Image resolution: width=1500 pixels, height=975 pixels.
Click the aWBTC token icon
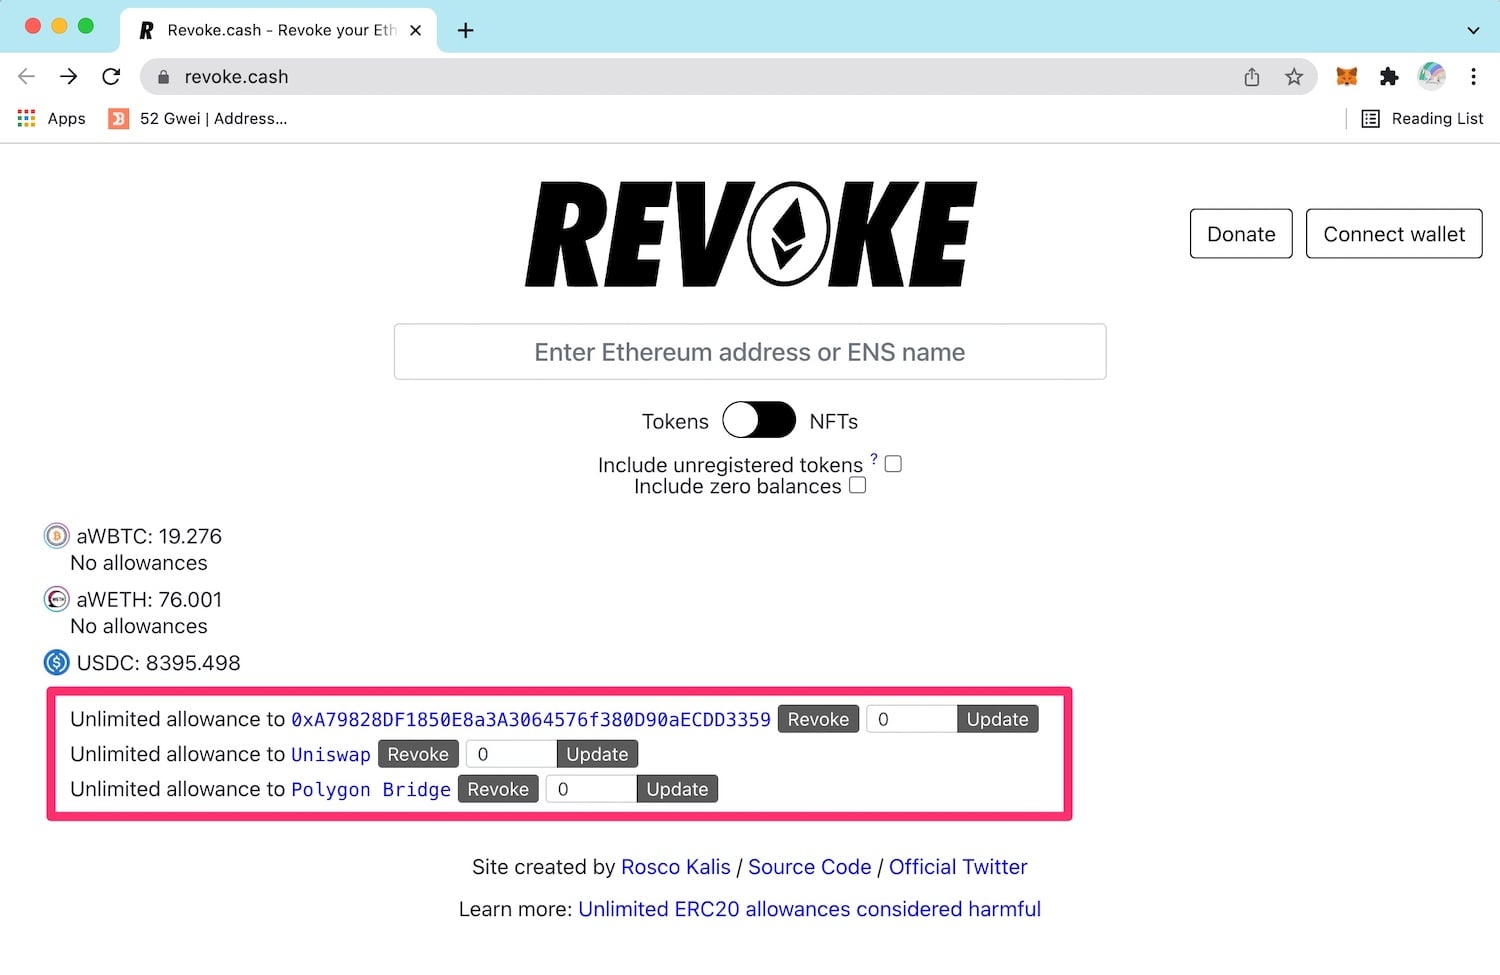click(x=57, y=536)
